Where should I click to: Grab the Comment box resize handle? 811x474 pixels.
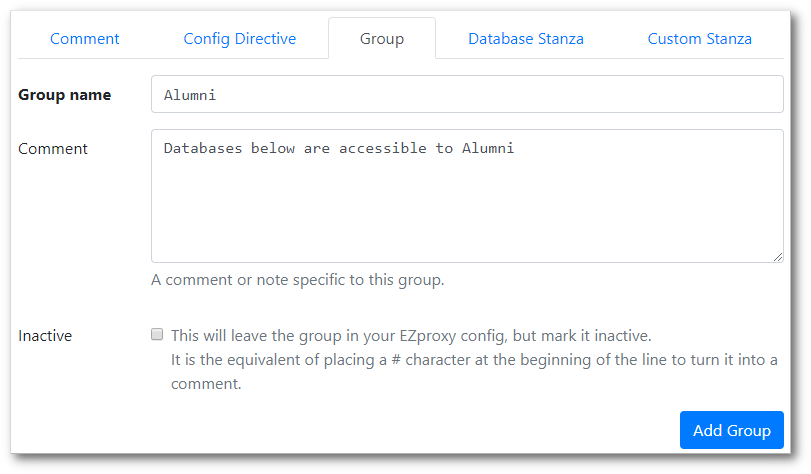coord(778,257)
